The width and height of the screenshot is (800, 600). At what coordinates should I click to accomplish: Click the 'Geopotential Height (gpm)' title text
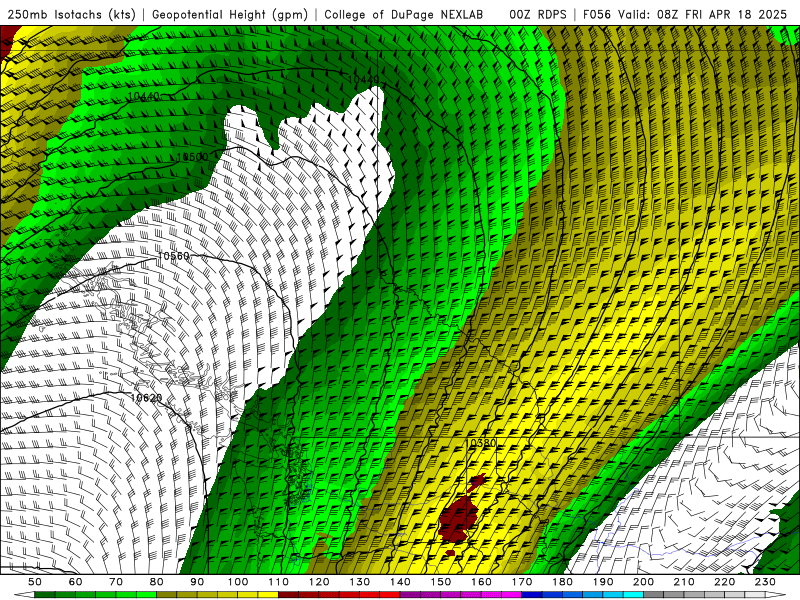click(x=230, y=14)
